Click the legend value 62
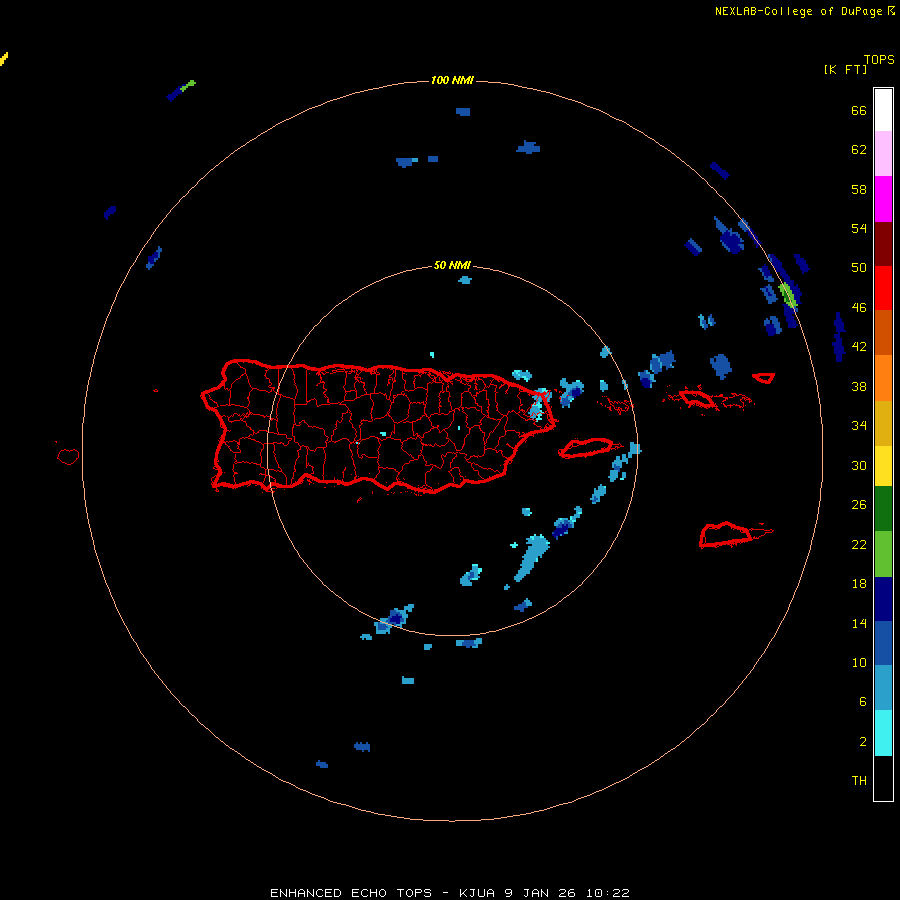 point(859,149)
